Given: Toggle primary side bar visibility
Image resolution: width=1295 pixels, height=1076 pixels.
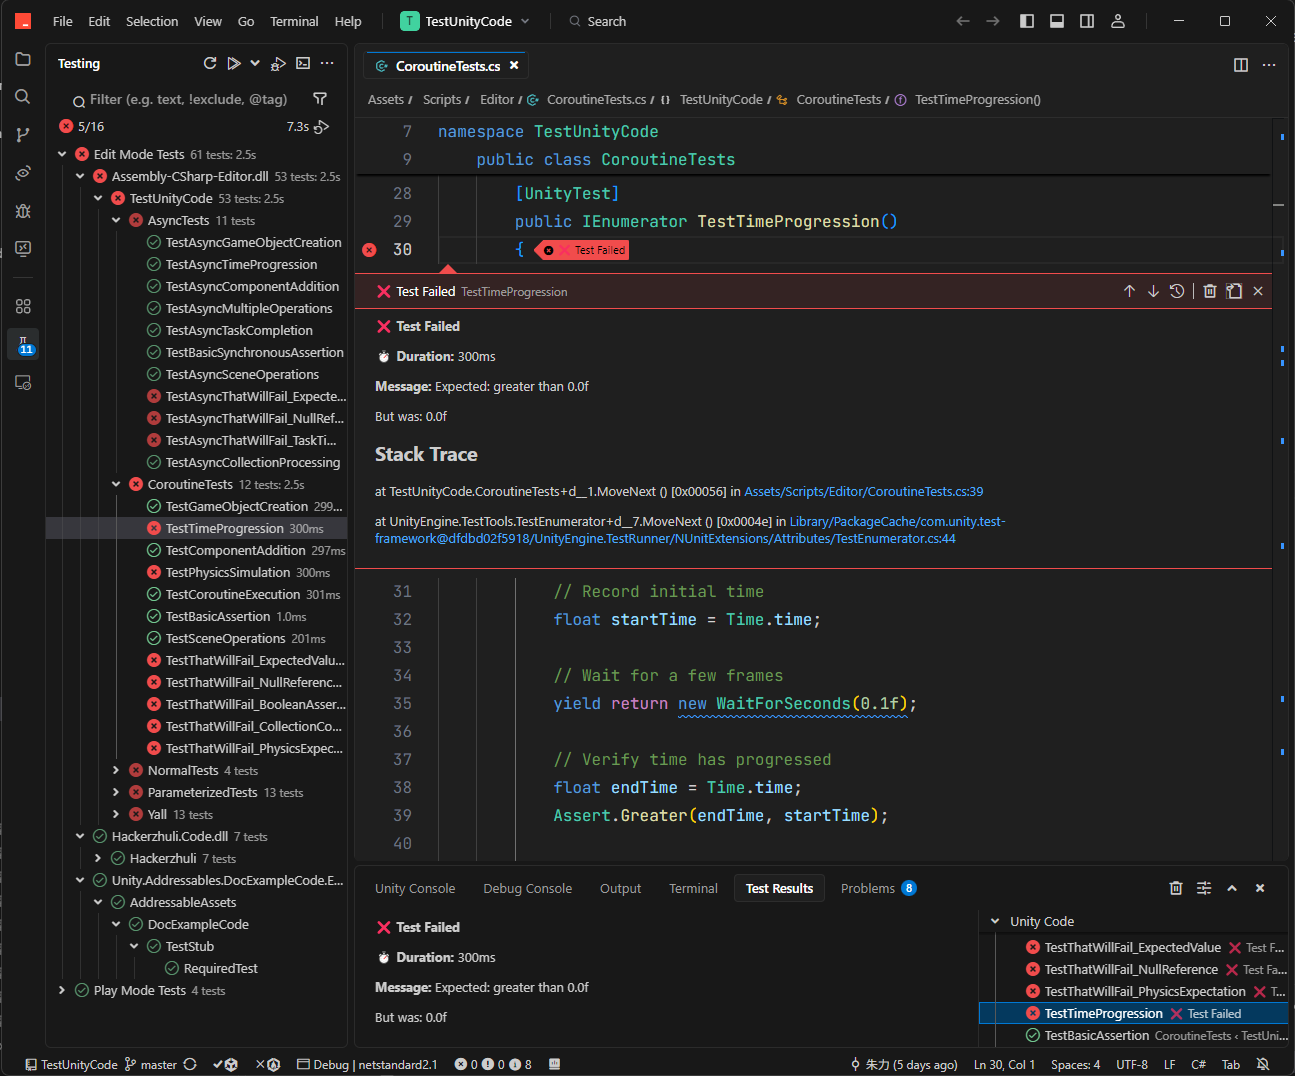Looking at the screenshot, I should click(x=1027, y=21).
